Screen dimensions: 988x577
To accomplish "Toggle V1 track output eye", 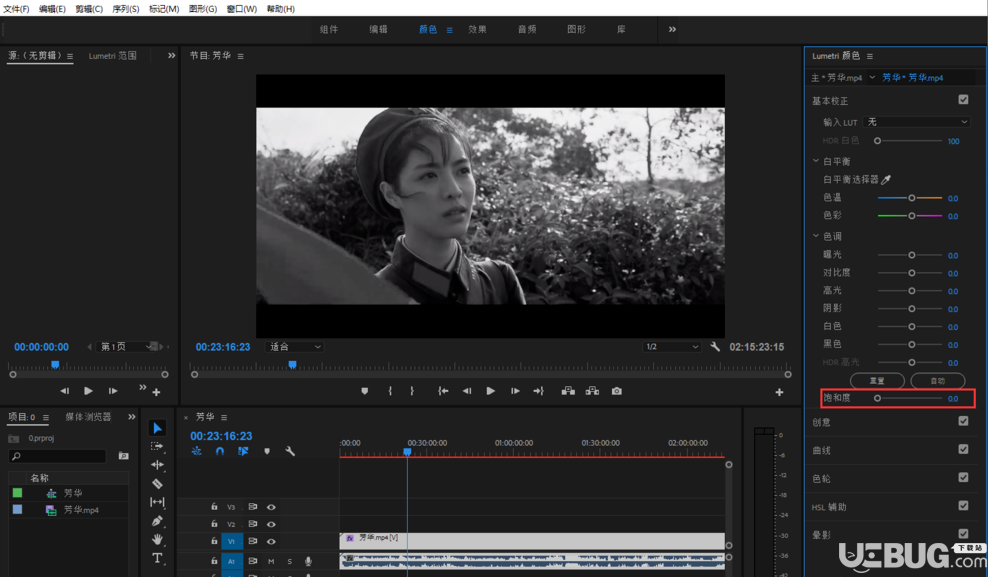I will click(271, 541).
